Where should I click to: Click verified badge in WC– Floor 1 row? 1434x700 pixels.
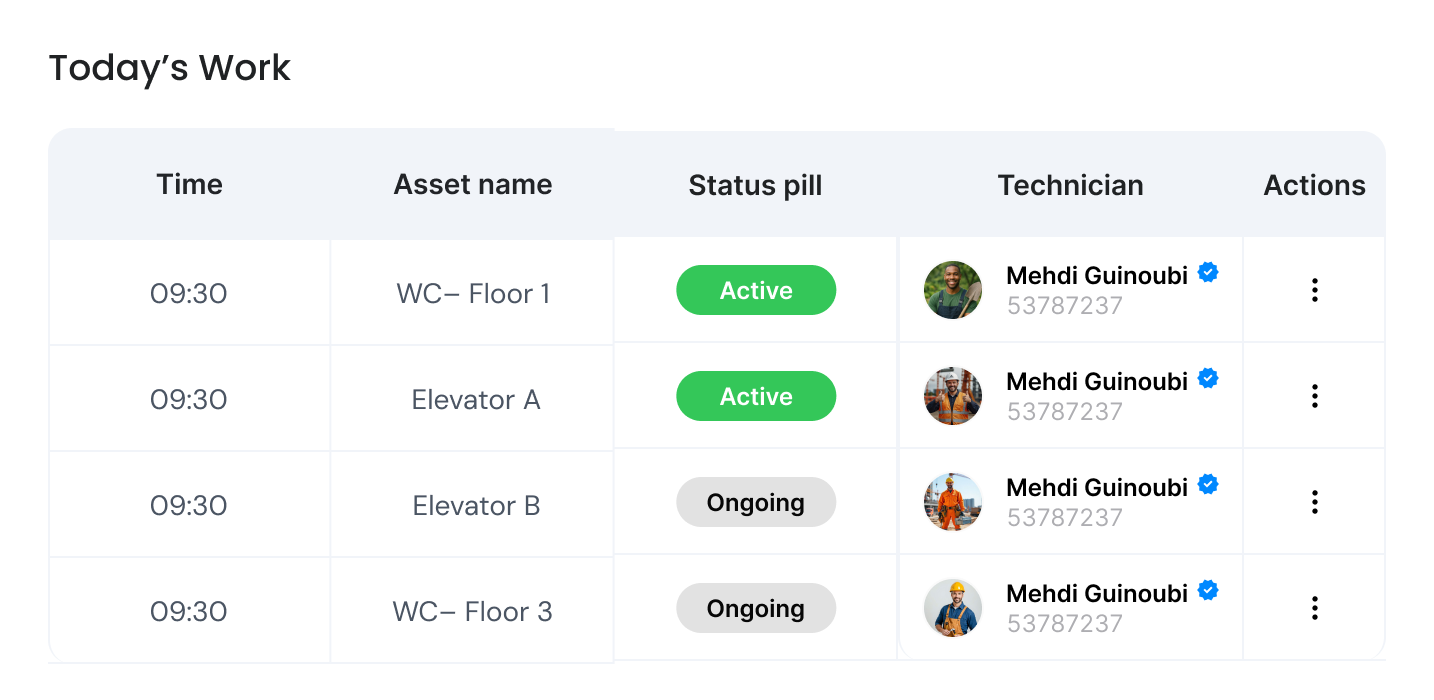1208,272
